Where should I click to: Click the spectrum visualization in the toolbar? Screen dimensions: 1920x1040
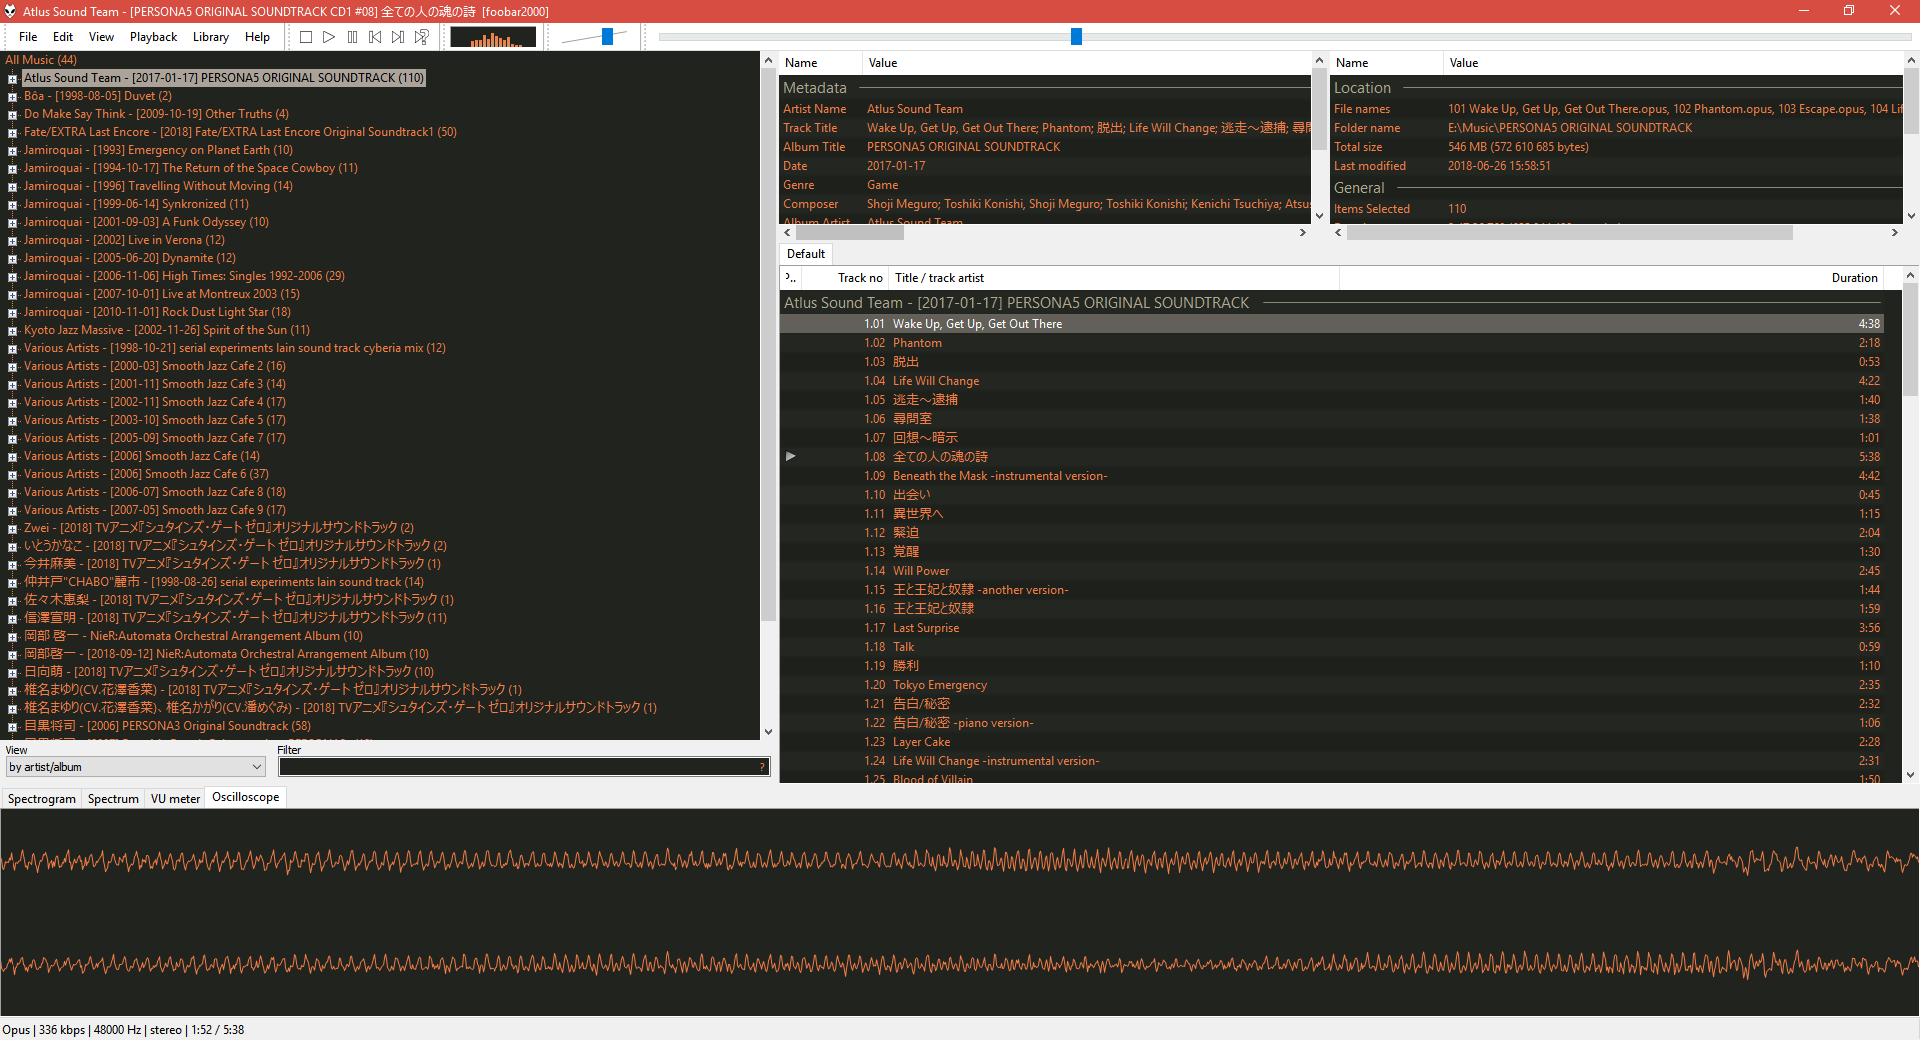(492, 37)
